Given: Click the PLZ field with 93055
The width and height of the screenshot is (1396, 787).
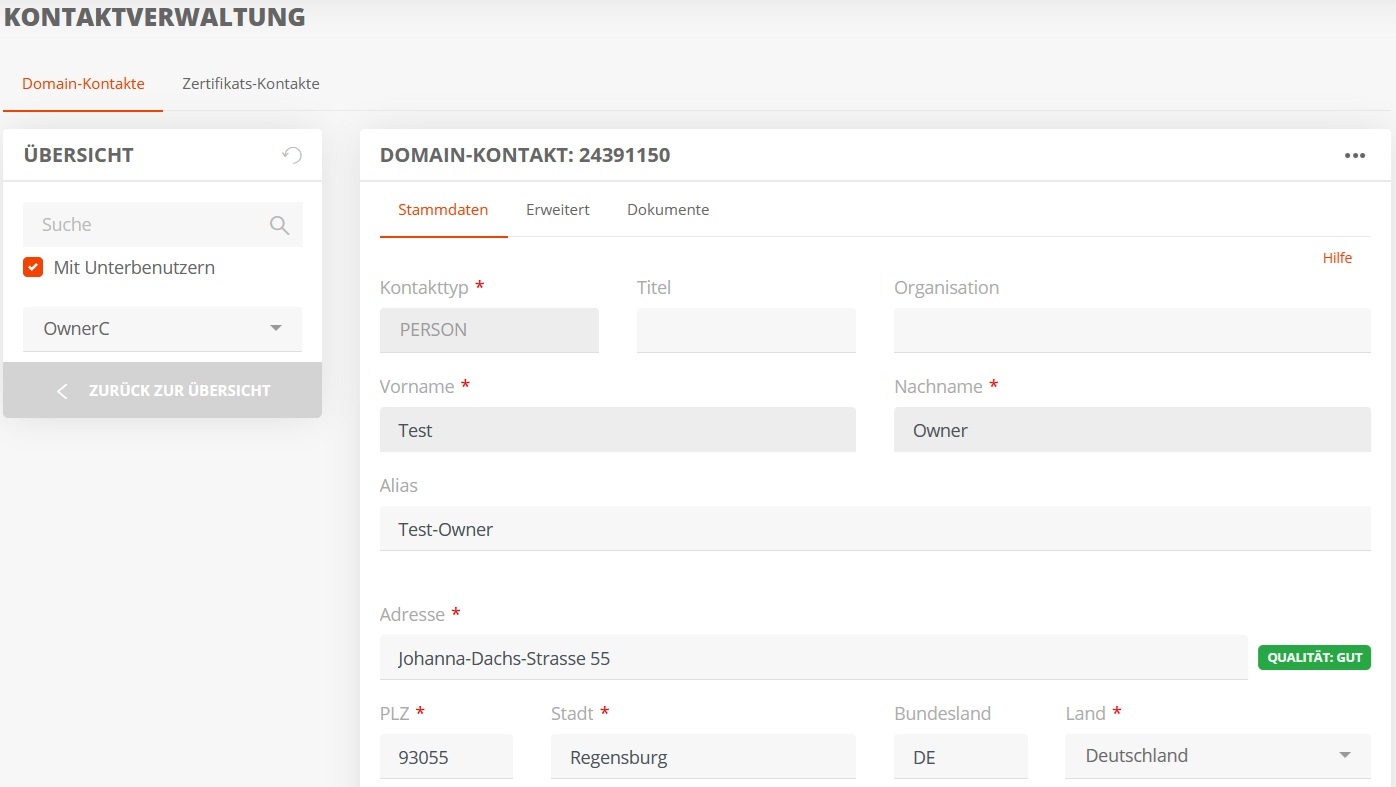Looking at the screenshot, I should pyautogui.click(x=446, y=757).
